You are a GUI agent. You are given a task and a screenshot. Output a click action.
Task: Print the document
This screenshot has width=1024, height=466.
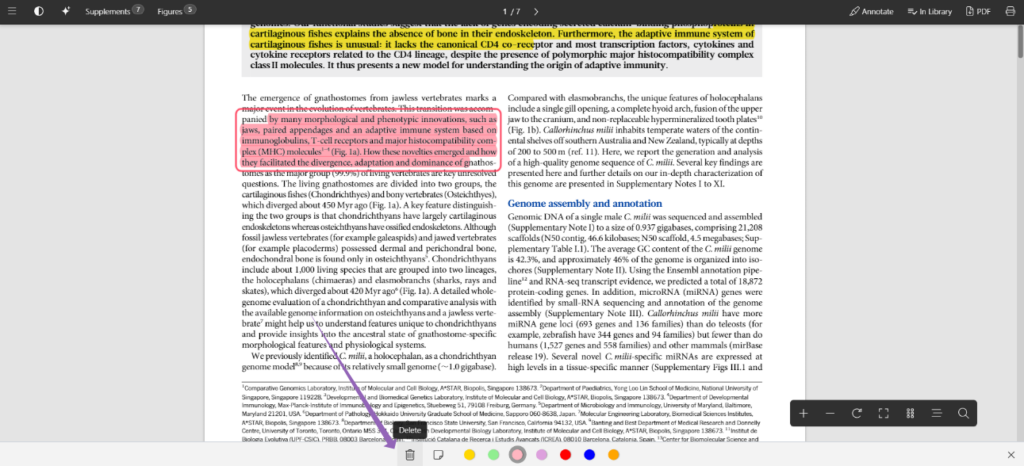[1008, 11]
